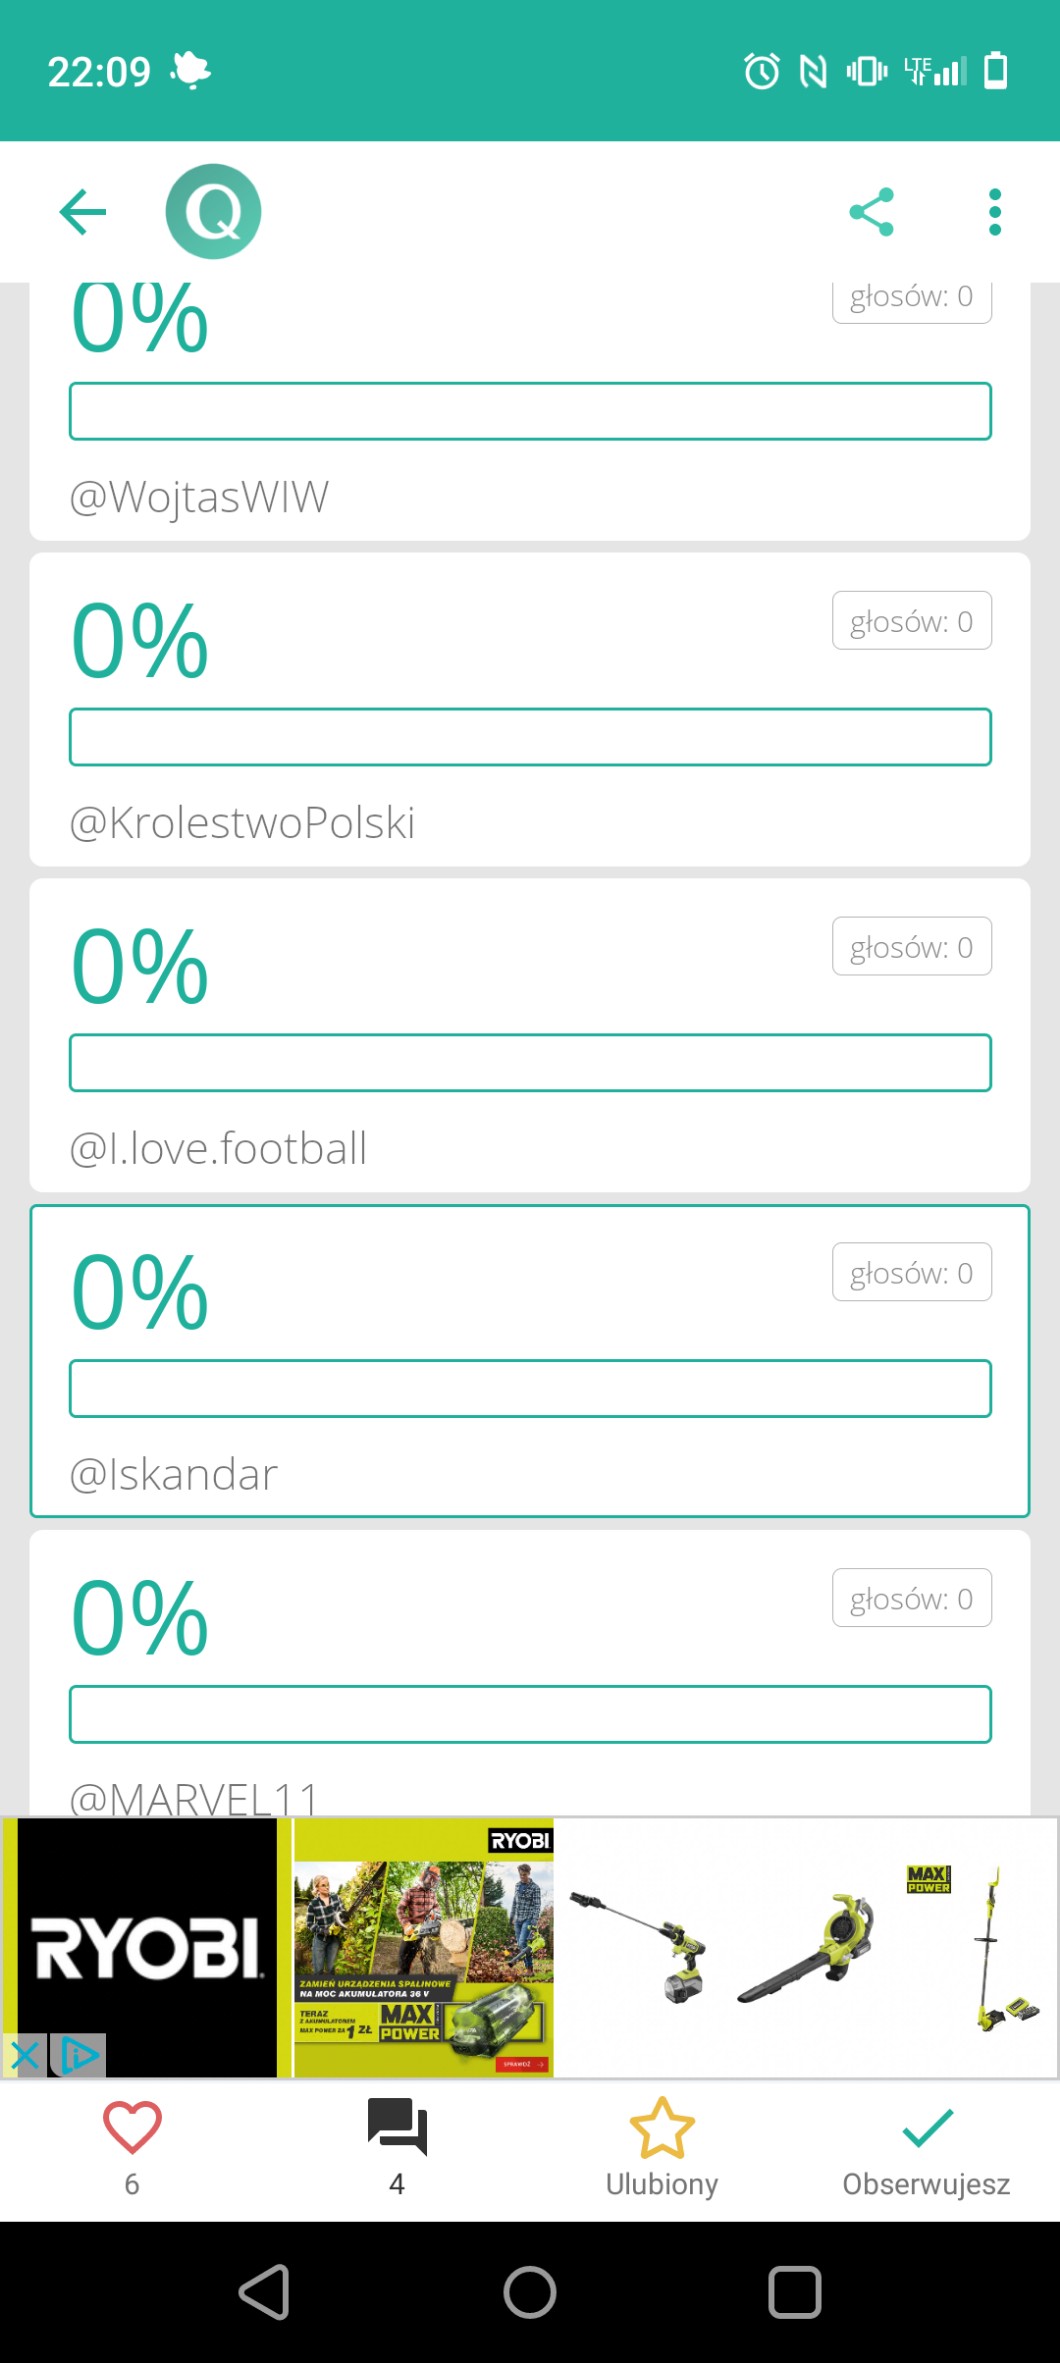Viewport: 1060px width, 2363px height.
Task: Tap vote count badge for @Iskandar
Action: click(x=911, y=1272)
